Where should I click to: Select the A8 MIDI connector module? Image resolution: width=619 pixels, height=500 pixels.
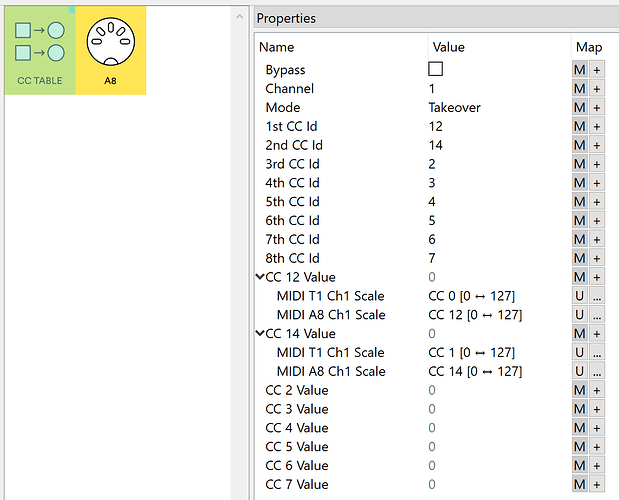[x=111, y=50]
